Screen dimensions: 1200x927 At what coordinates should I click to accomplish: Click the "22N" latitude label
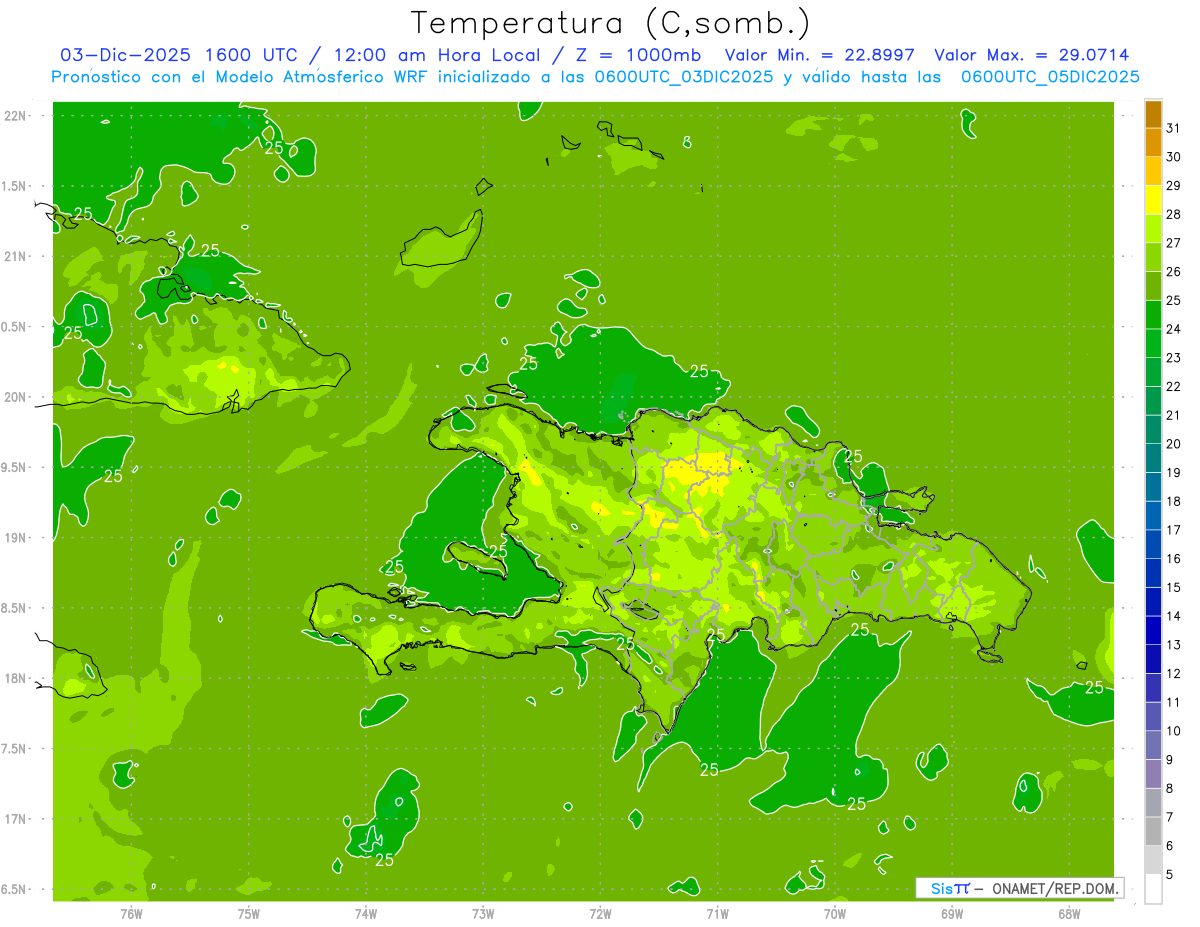(x=17, y=116)
